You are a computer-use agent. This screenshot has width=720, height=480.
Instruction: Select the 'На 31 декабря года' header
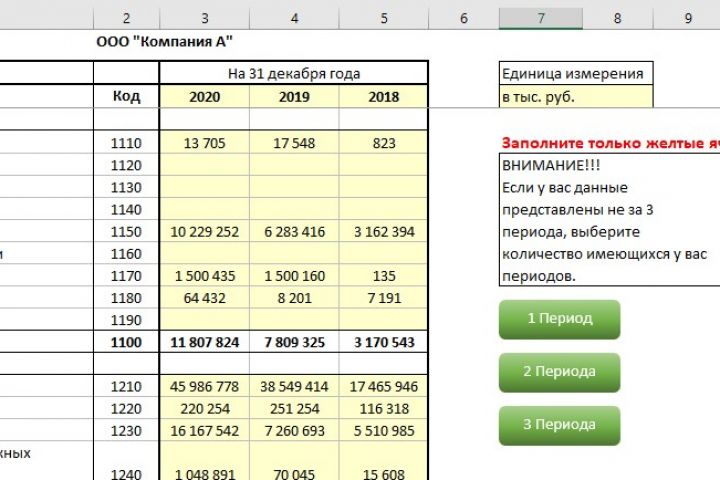(294, 73)
